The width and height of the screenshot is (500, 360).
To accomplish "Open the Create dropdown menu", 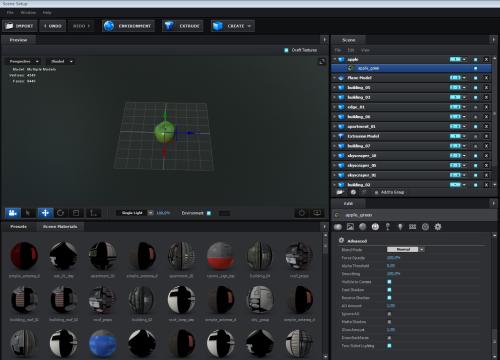I will pyautogui.click(x=233, y=26).
